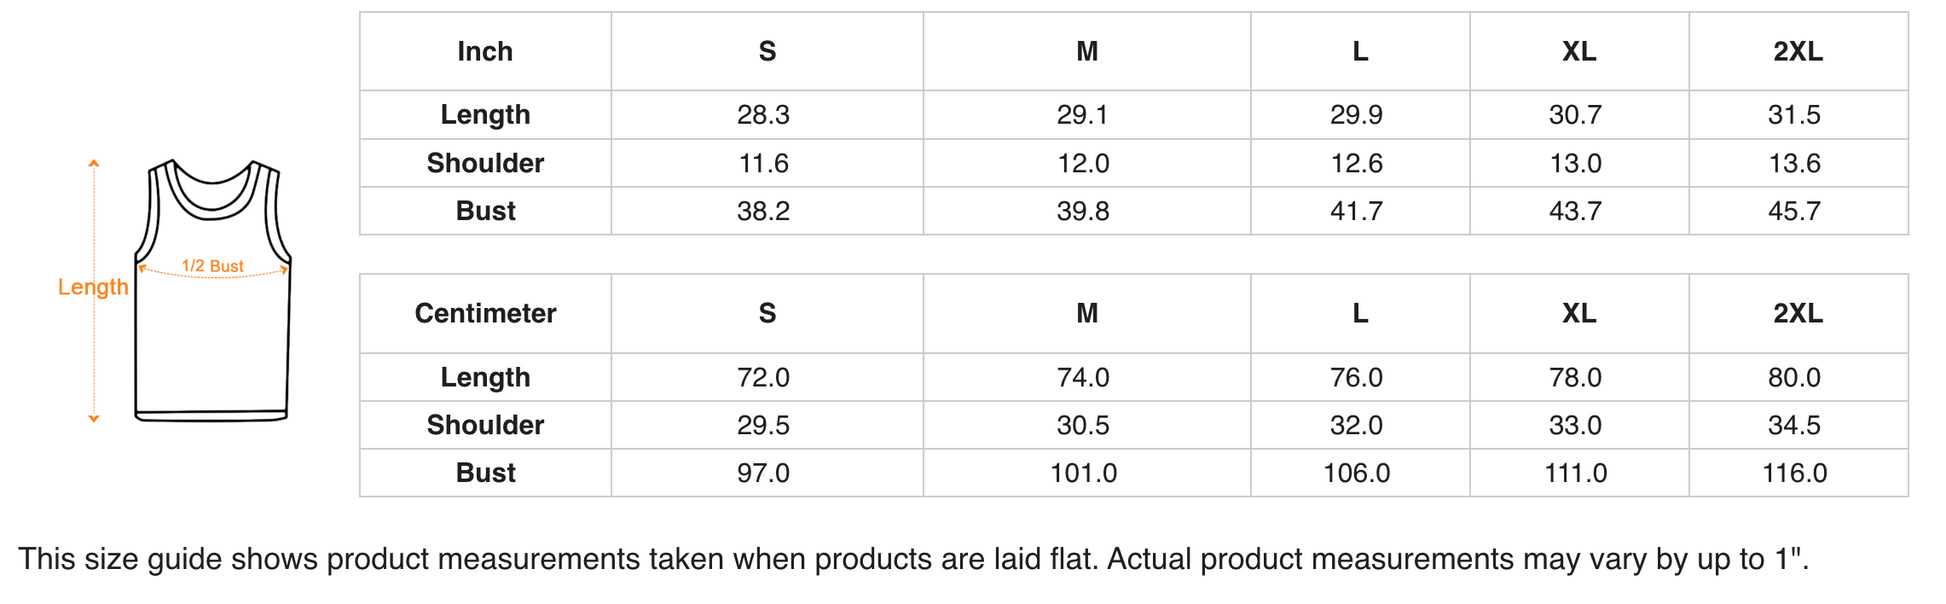Select the 41.7 bust value
The width and height of the screenshot is (1946, 604).
(x=1356, y=211)
